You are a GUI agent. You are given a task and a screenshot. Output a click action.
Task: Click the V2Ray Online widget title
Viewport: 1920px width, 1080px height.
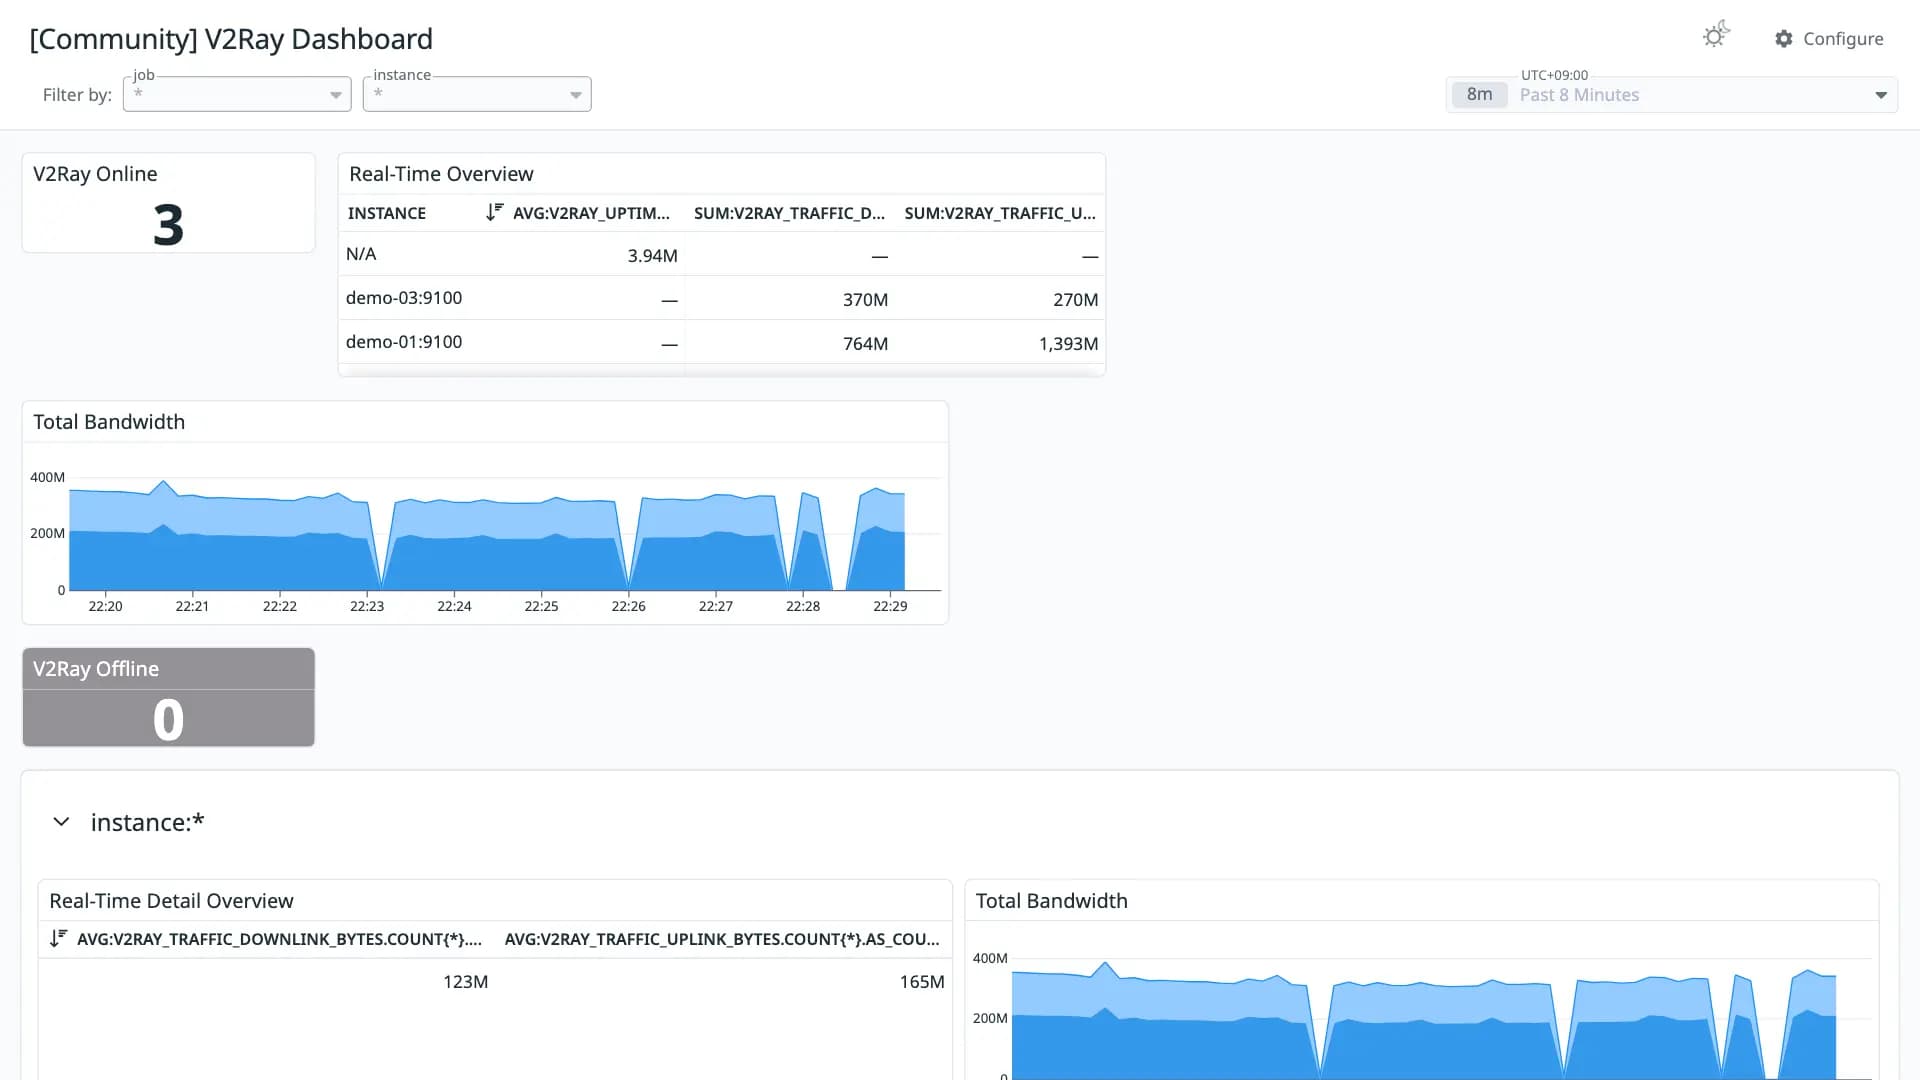tap(95, 174)
